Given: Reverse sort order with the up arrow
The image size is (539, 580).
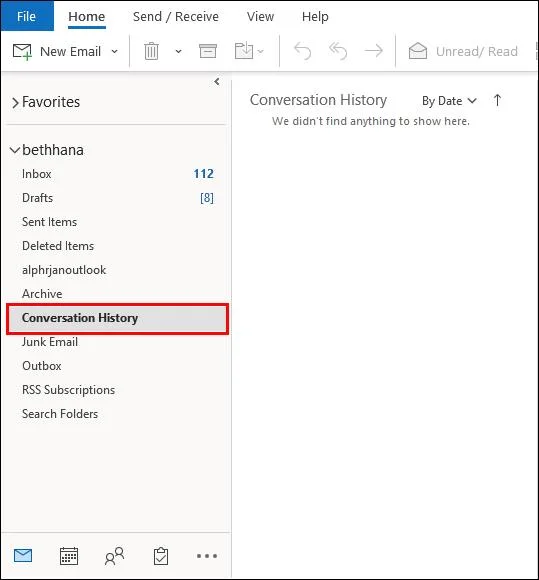Looking at the screenshot, I should pyautogui.click(x=497, y=100).
